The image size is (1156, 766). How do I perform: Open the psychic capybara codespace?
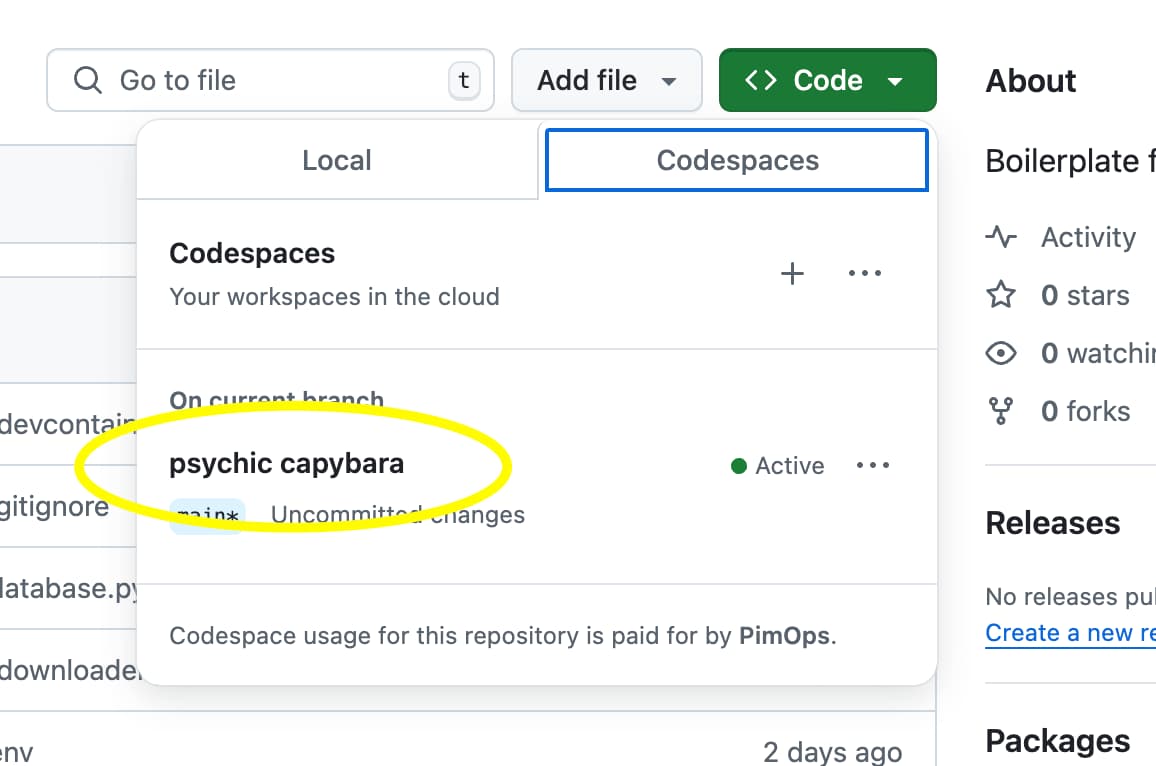coord(287,464)
